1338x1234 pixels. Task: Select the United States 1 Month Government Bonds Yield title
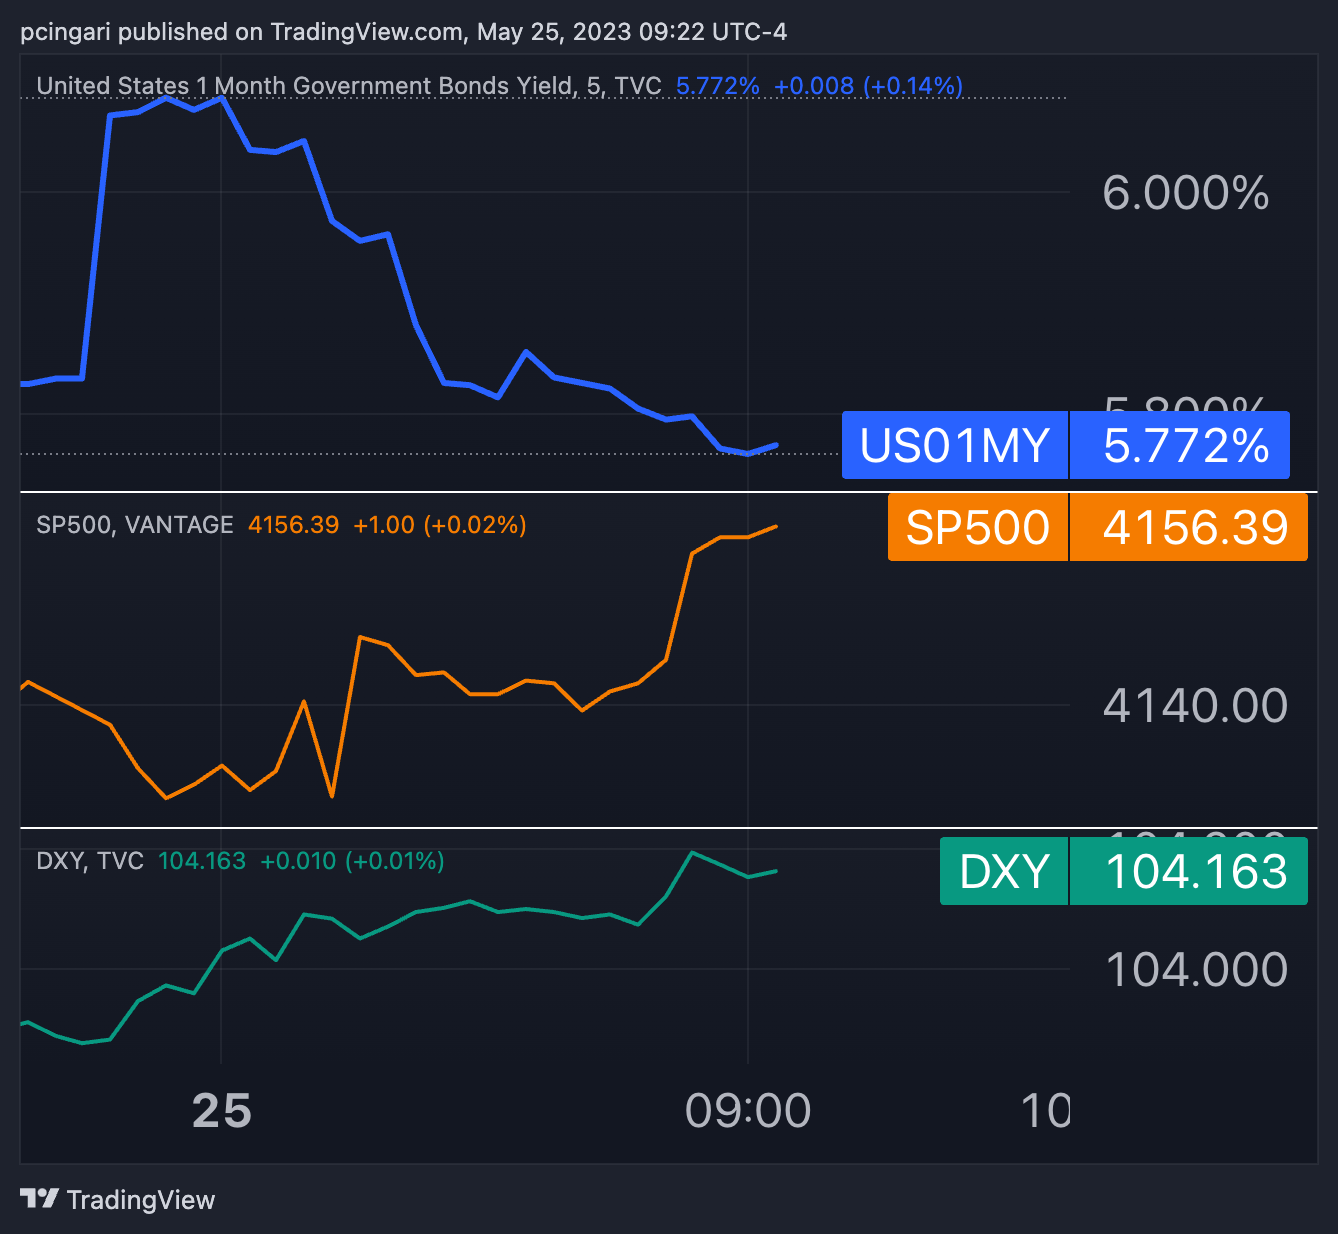pos(349,86)
